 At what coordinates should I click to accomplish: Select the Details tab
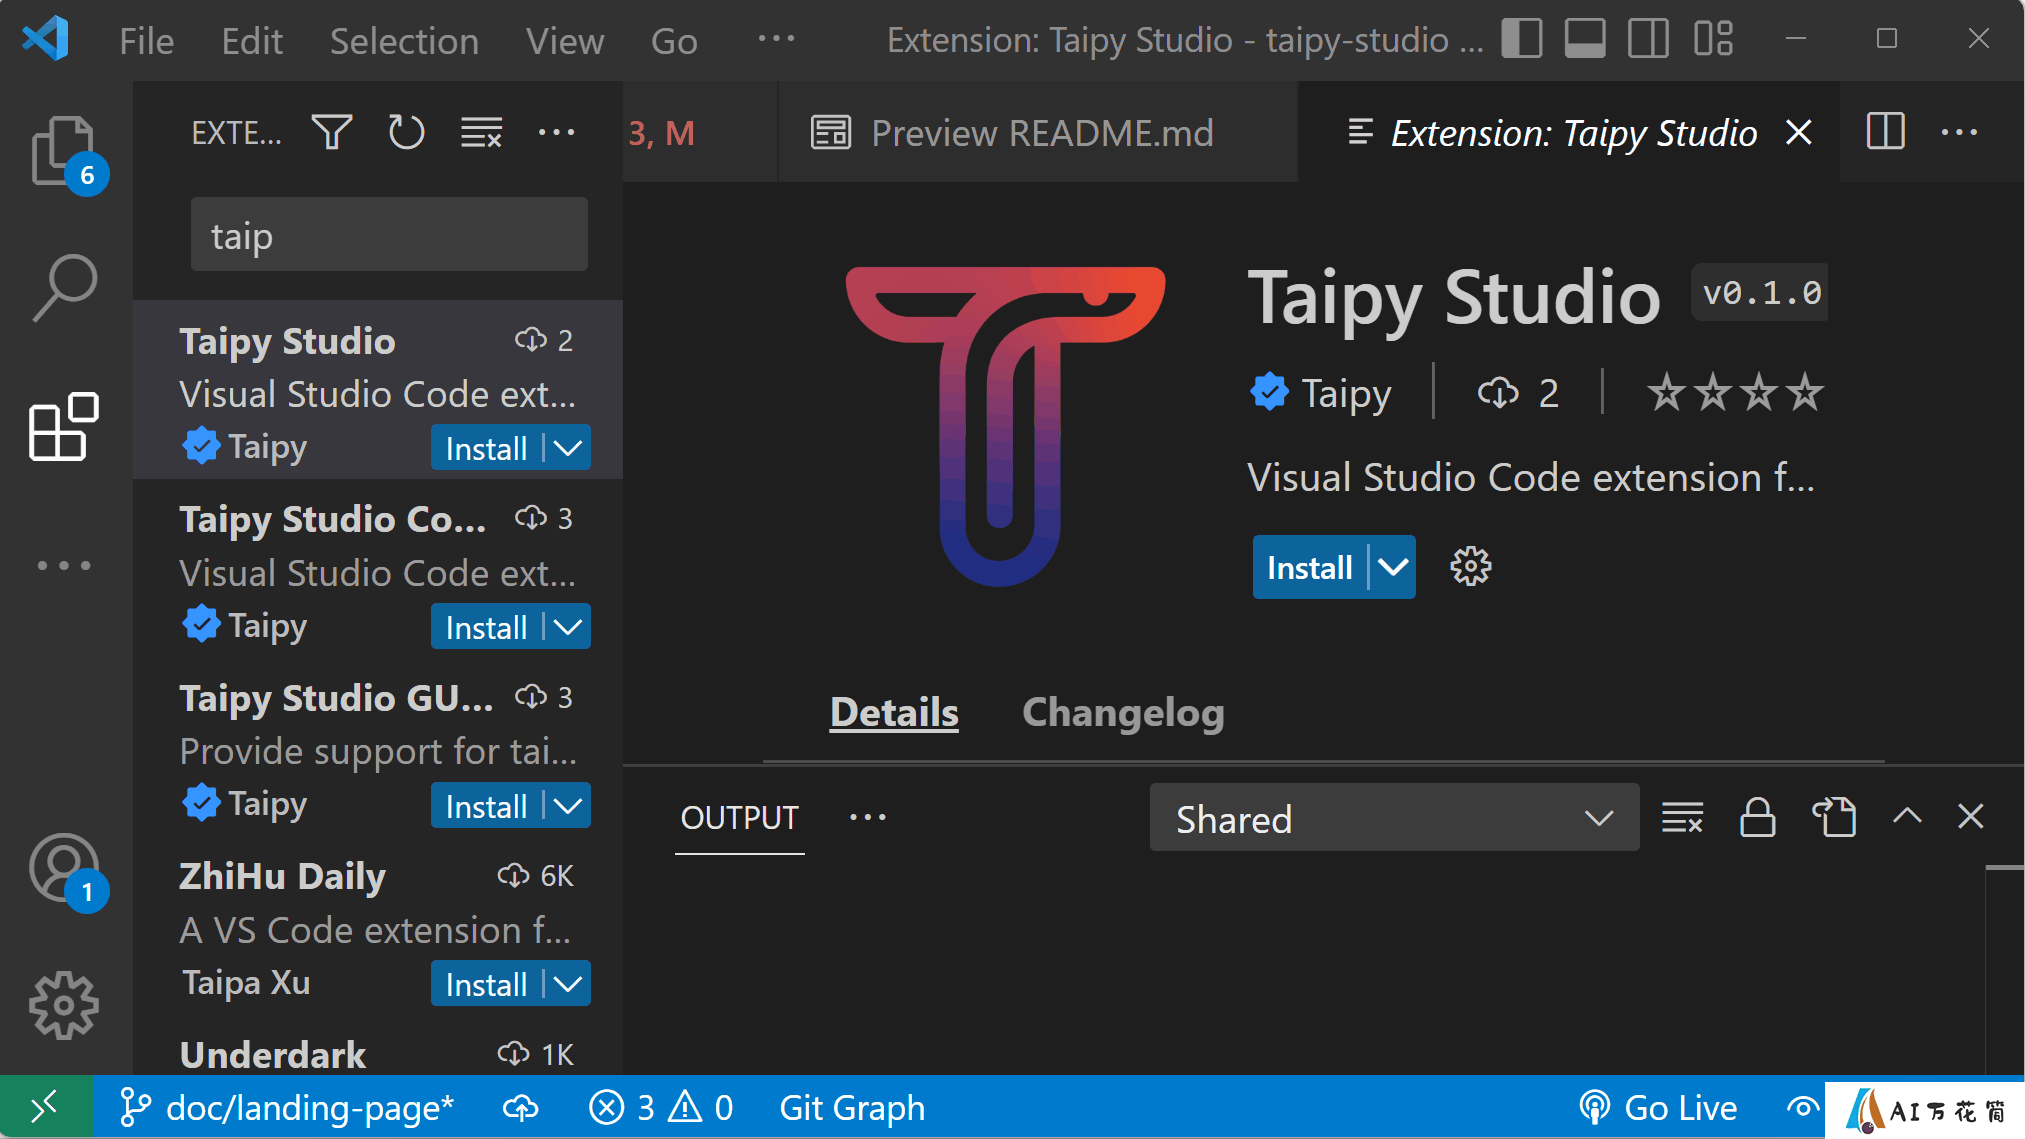[x=894, y=713]
